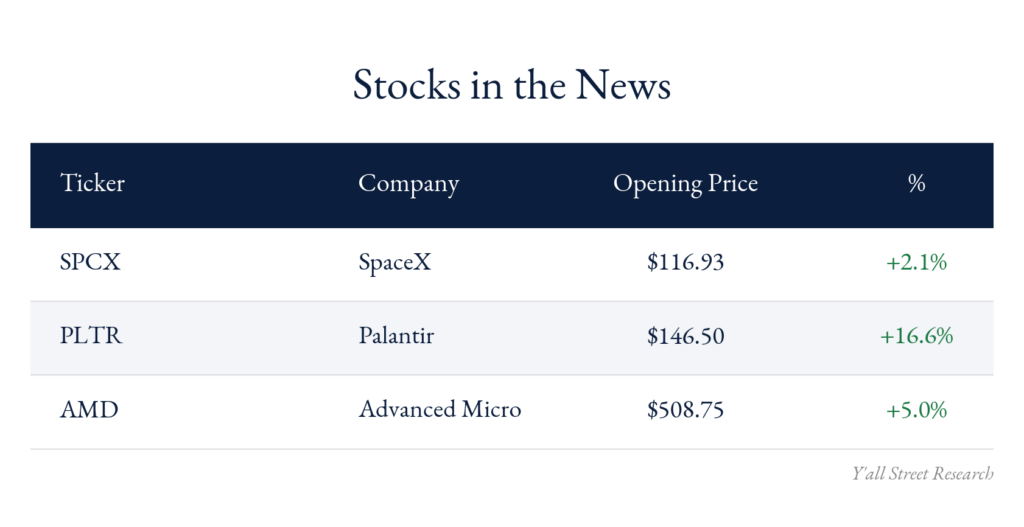The image size is (1024, 527).
Task: Click the Palantir company name
Action: (x=396, y=335)
